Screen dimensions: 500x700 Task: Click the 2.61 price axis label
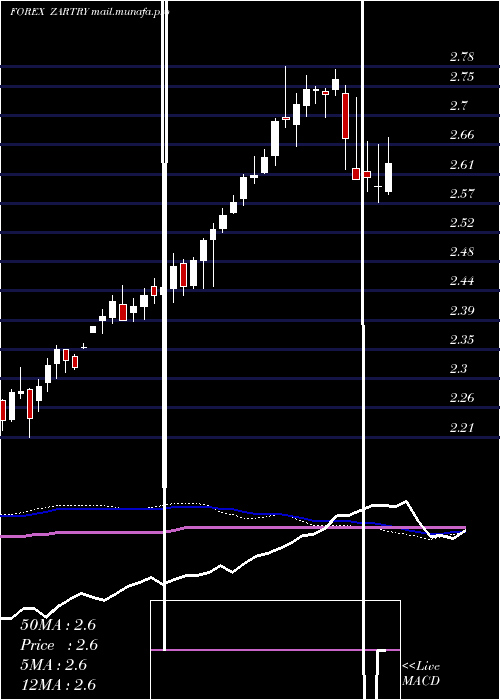click(462, 164)
